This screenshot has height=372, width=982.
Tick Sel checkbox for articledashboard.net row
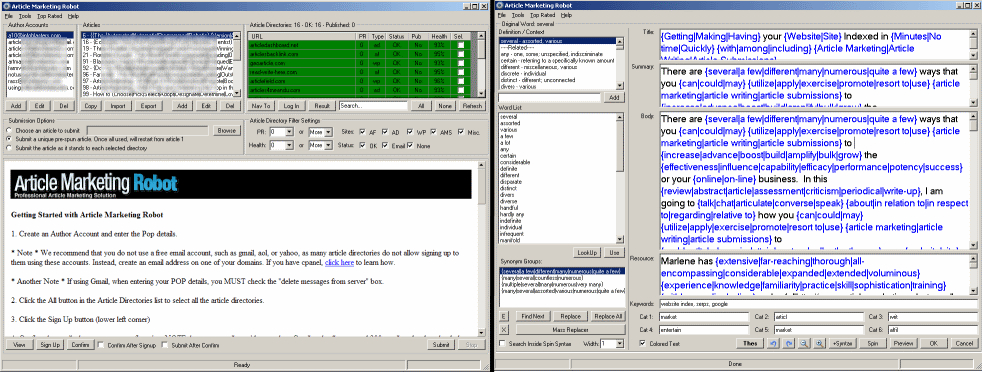pyautogui.click(x=462, y=45)
